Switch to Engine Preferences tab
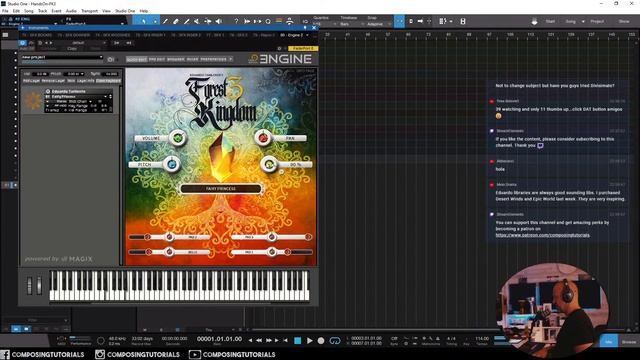The image size is (640, 360). coord(213,60)
